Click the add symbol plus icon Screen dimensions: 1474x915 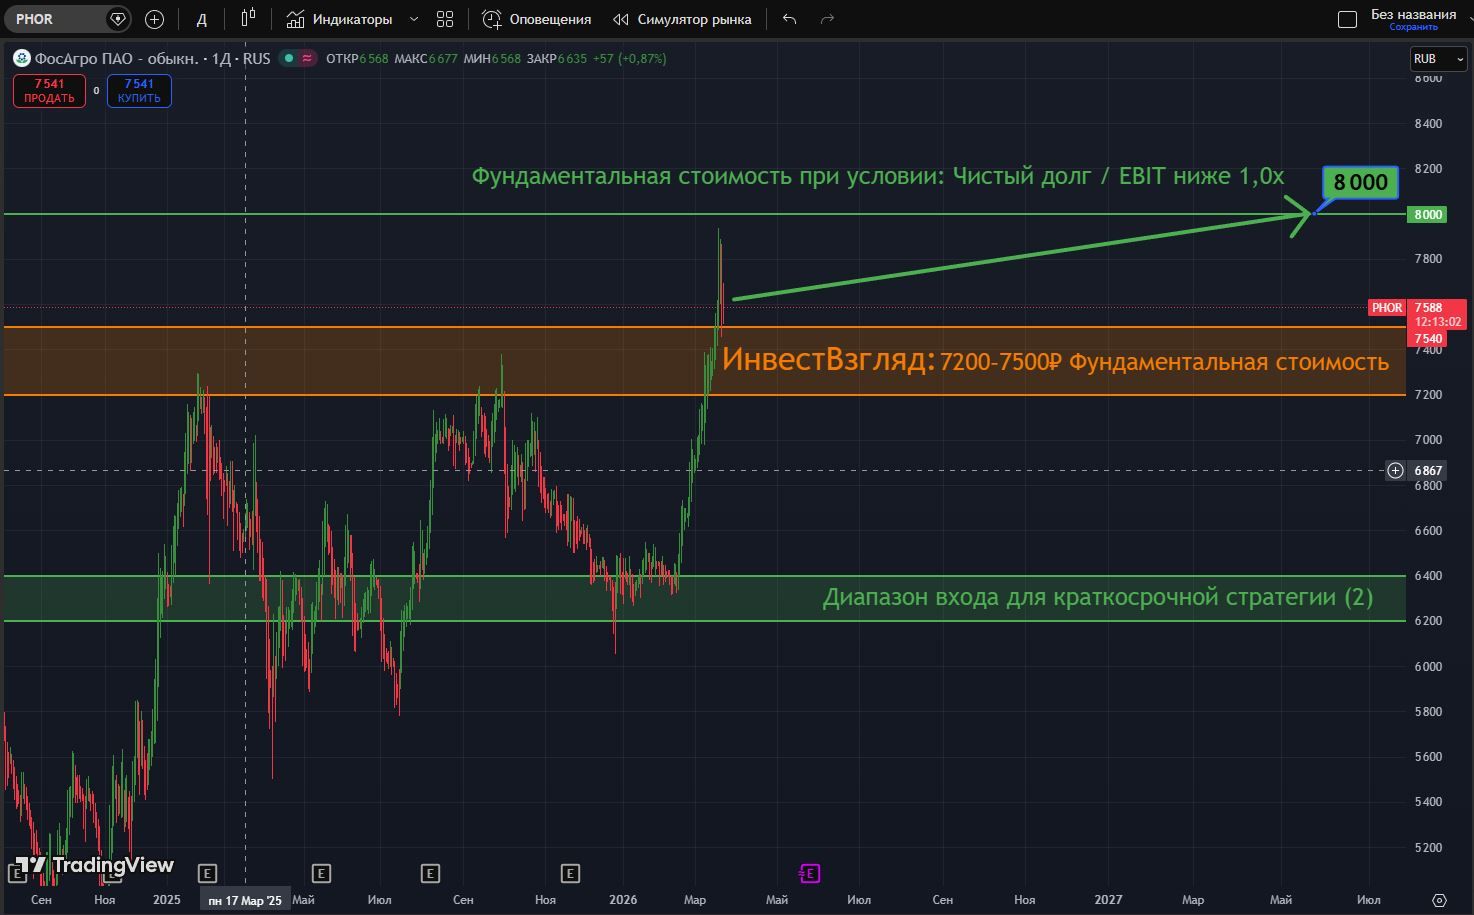[x=154, y=19]
